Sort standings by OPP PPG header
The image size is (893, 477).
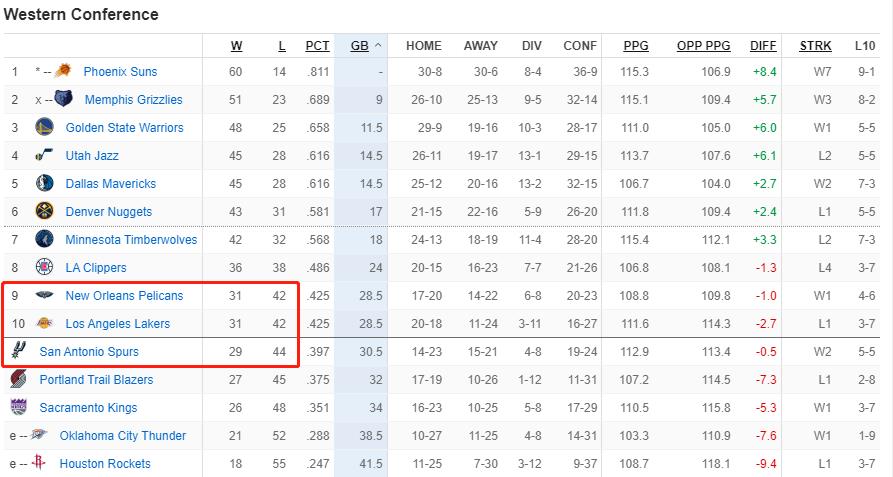point(704,45)
